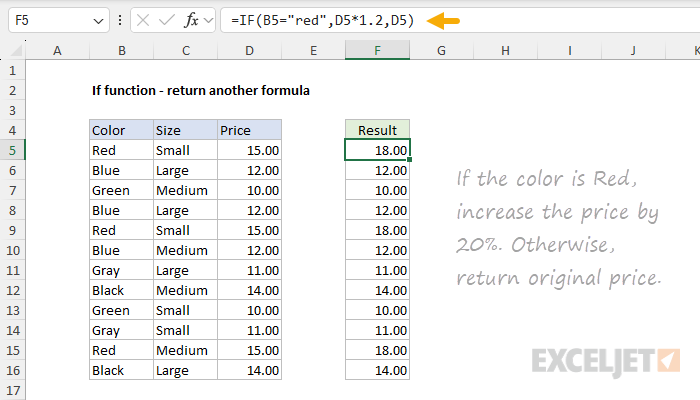Select 'Red' in row 15
Image resolution: width=700 pixels, height=400 pixels.
(121, 350)
